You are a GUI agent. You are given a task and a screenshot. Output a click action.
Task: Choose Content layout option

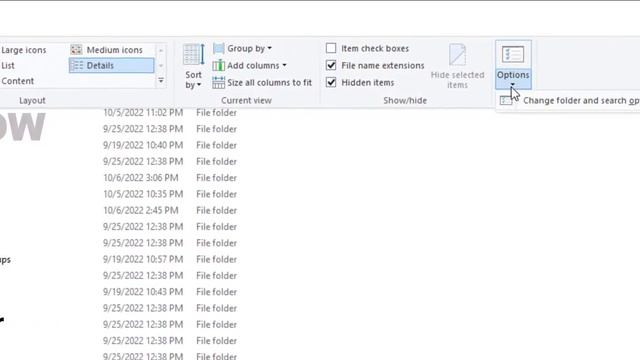tap(17, 81)
